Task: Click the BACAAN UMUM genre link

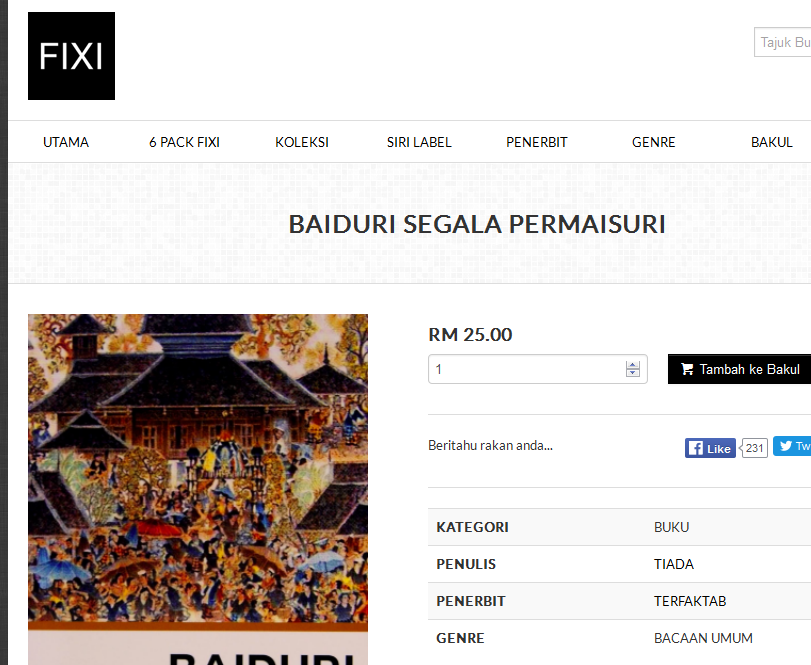Action: point(703,638)
